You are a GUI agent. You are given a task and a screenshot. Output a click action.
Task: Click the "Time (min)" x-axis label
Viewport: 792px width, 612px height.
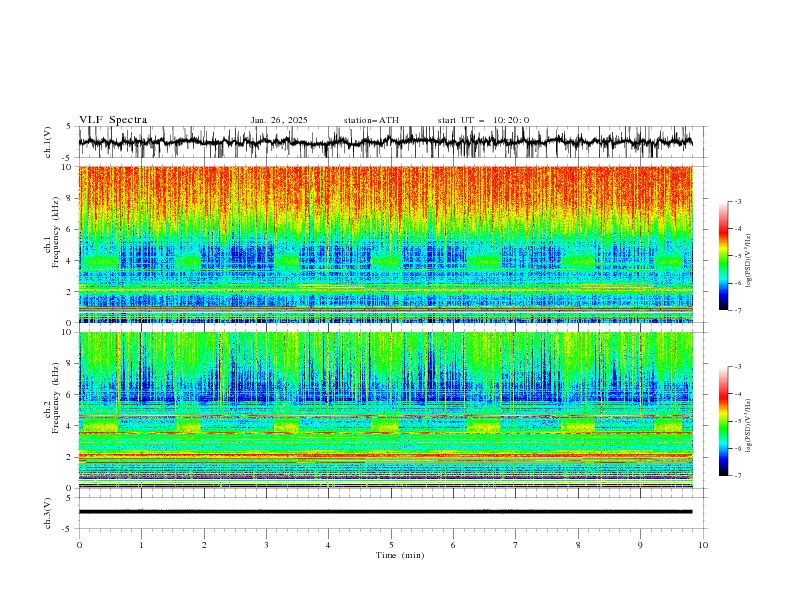click(x=400, y=555)
